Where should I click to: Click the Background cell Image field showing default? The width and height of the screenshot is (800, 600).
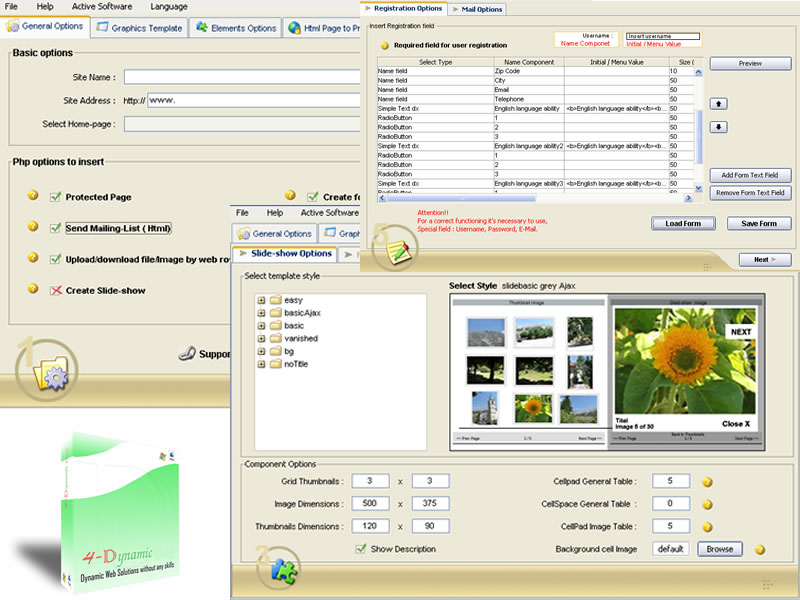click(x=671, y=549)
